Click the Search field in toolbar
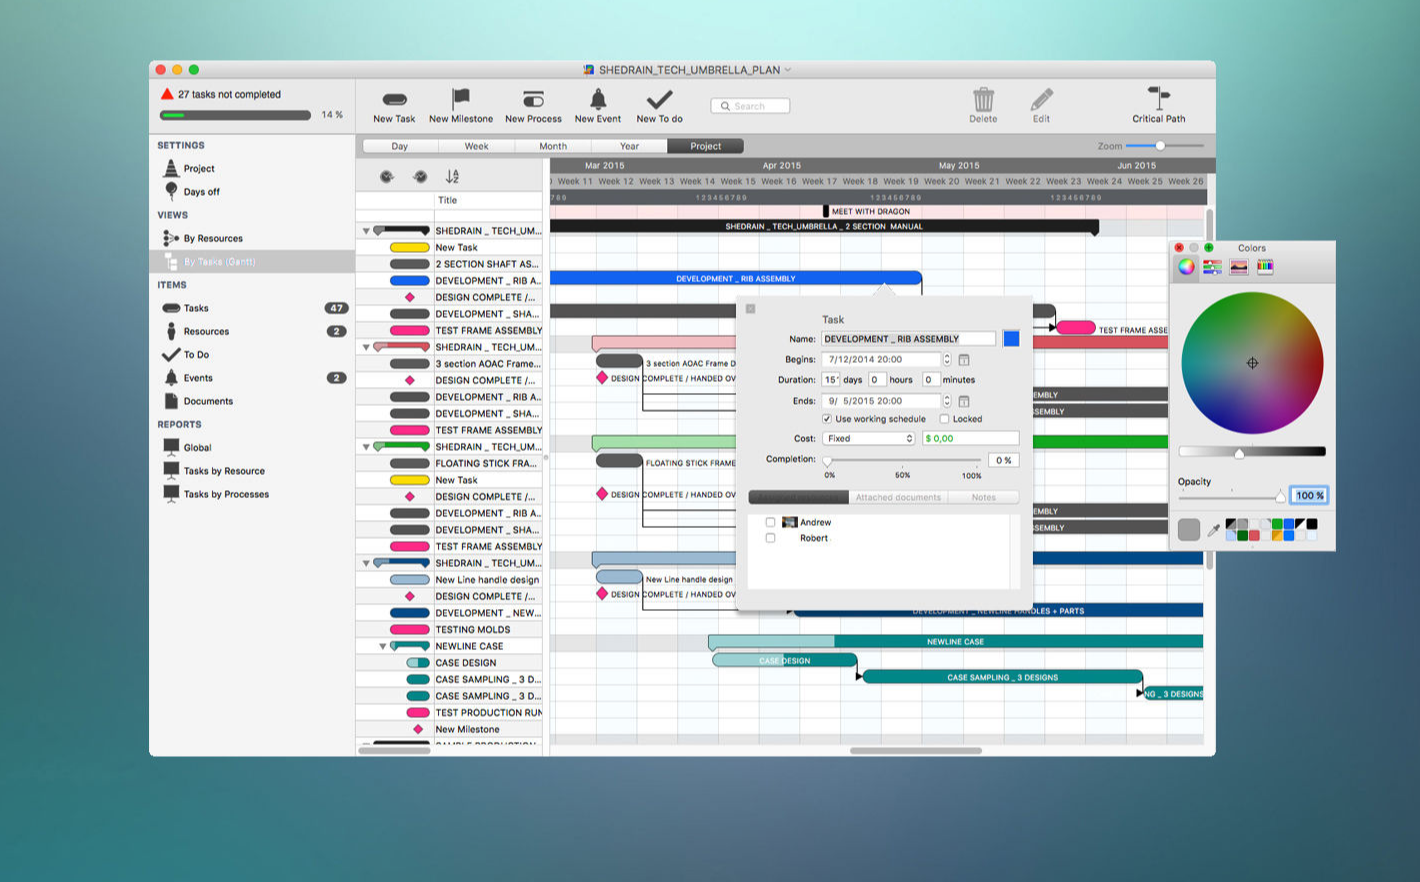This screenshot has height=882, width=1420. tap(750, 106)
